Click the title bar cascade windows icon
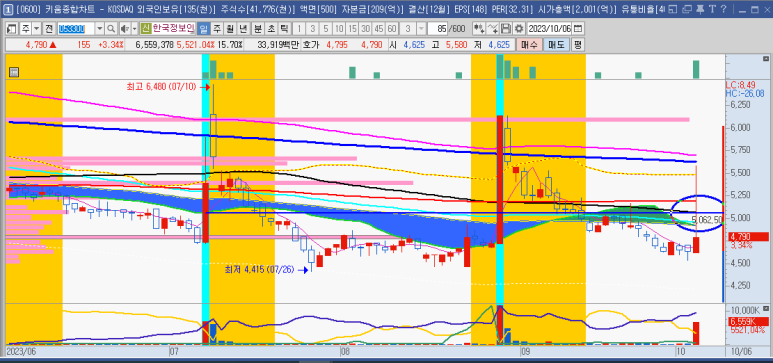Image resolution: width=773 pixels, height=363 pixels. [x=687, y=9]
